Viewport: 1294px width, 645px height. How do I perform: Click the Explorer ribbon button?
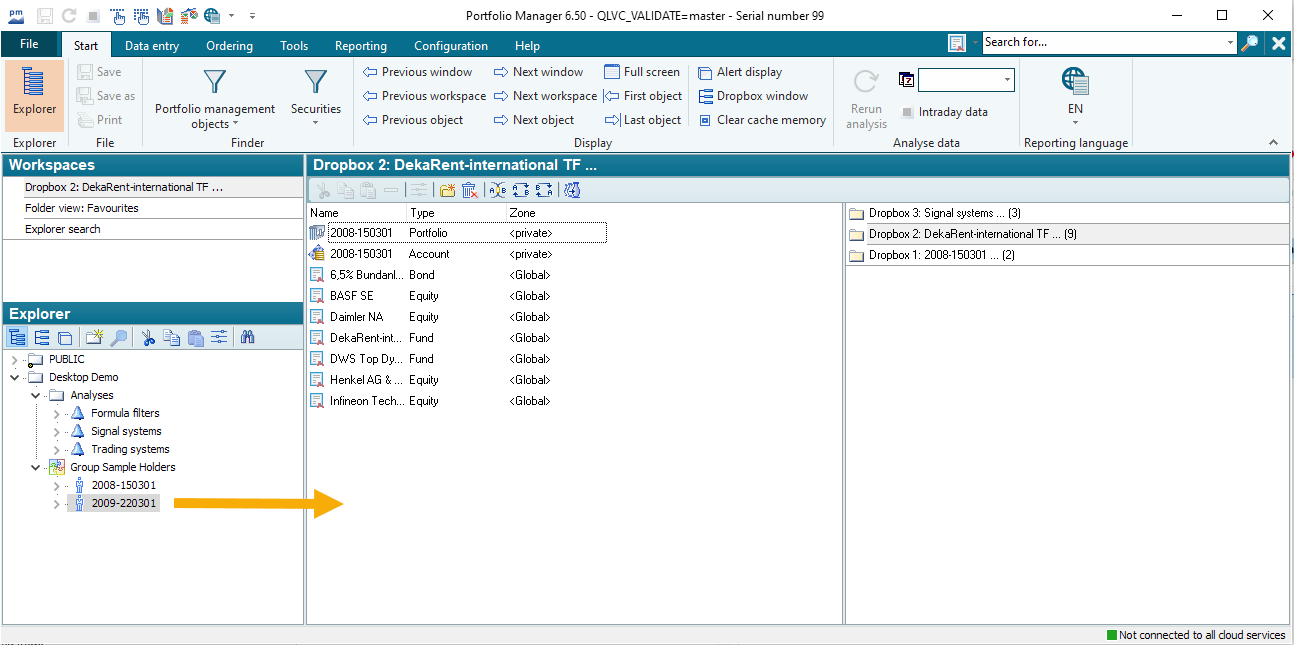point(34,95)
